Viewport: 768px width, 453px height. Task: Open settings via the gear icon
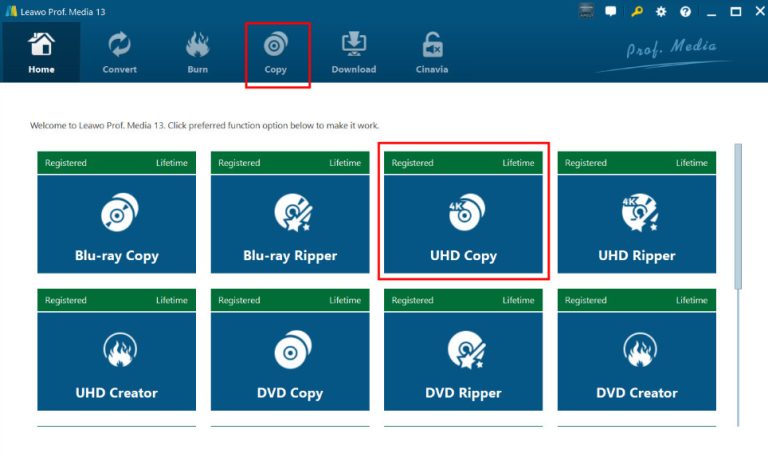pyautogui.click(x=661, y=12)
